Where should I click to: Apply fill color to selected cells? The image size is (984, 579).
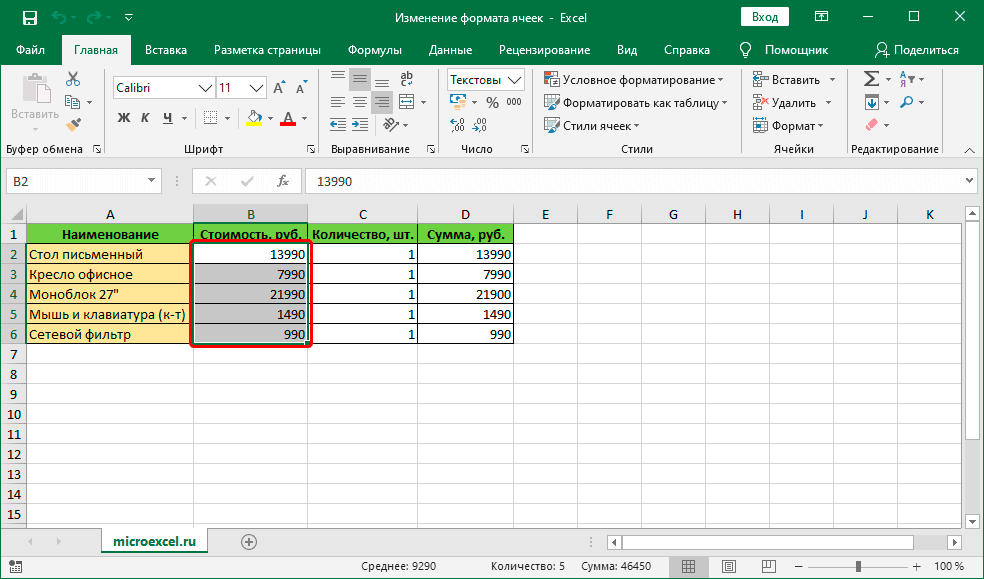[252, 117]
